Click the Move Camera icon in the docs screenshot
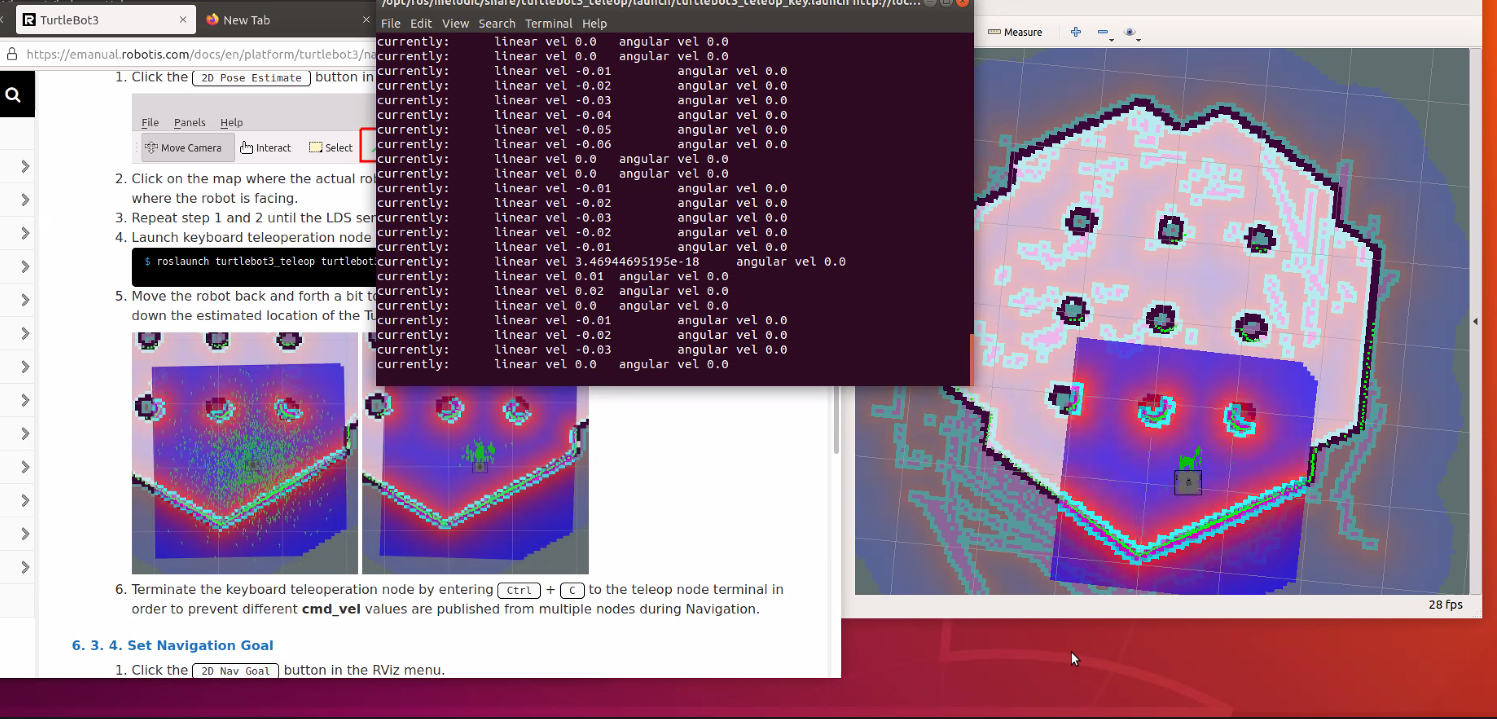 (152, 147)
